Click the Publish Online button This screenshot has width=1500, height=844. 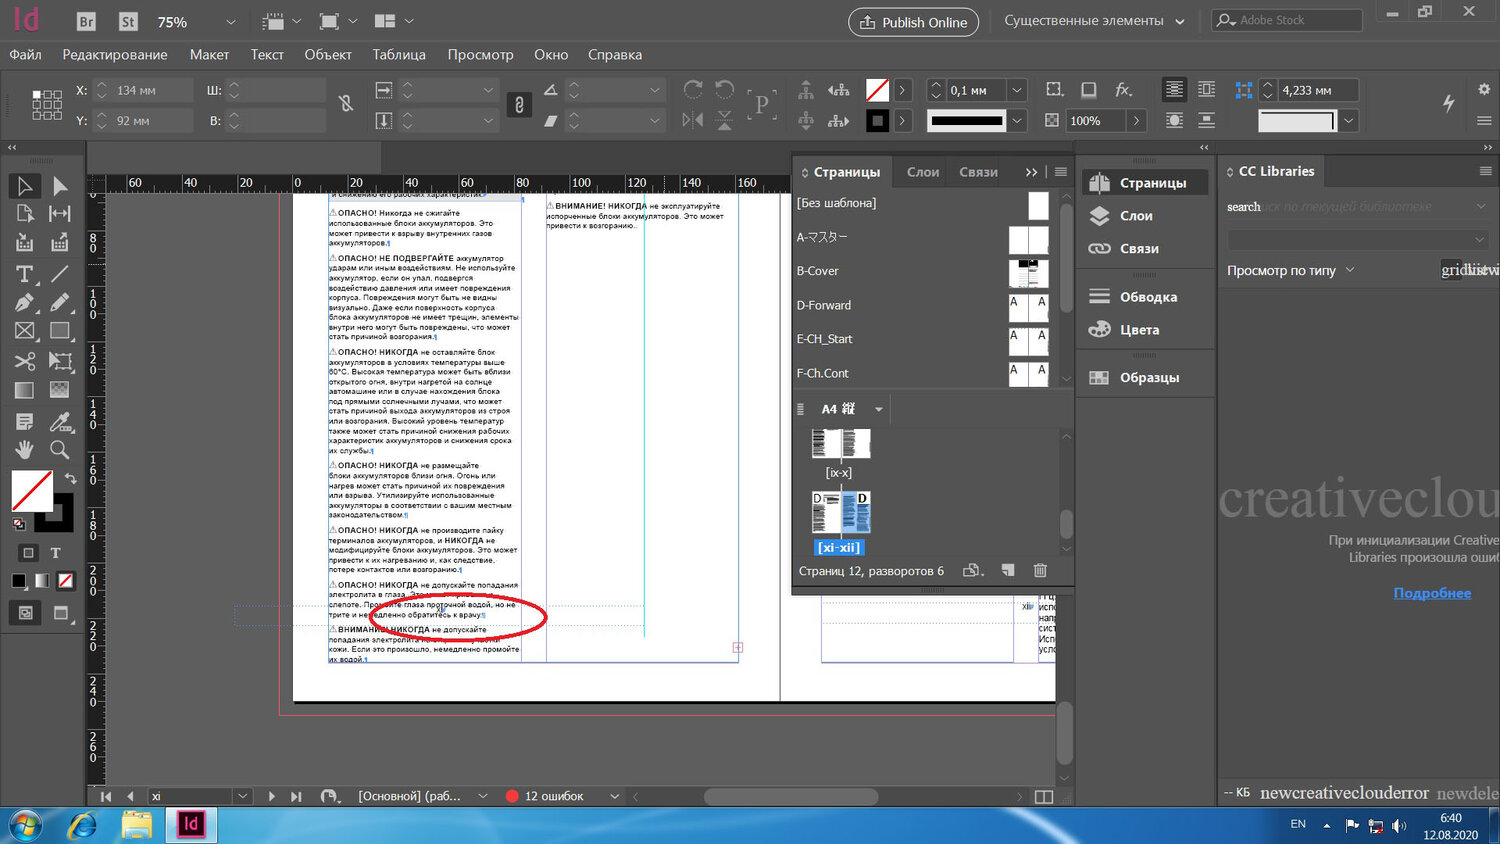tap(914, 22)
